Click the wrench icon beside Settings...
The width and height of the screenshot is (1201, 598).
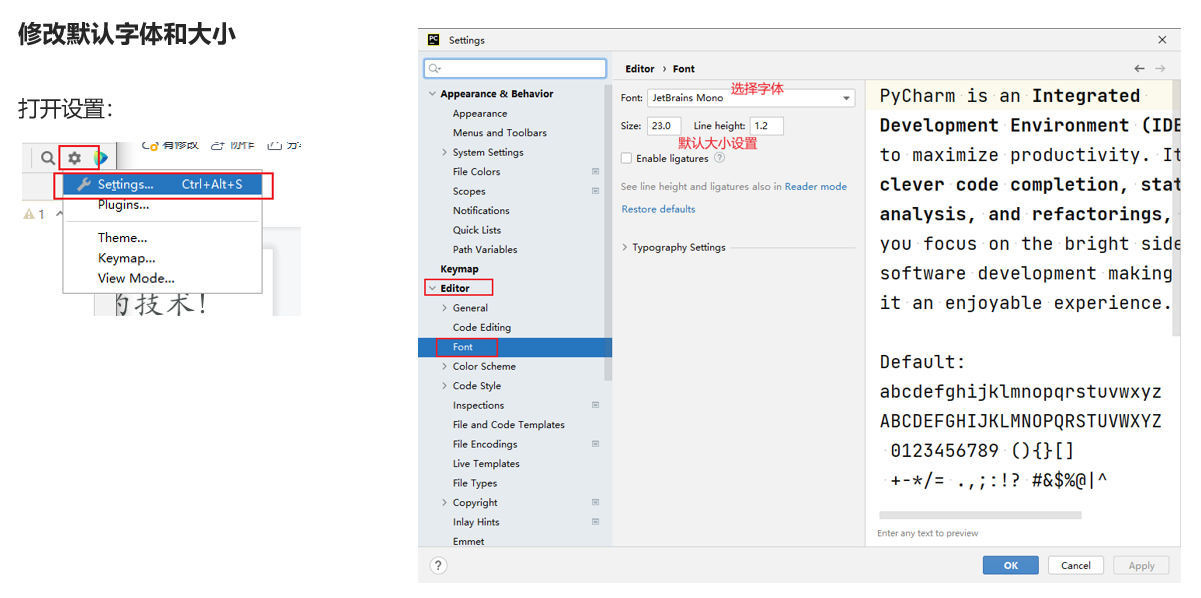point(84,185)
